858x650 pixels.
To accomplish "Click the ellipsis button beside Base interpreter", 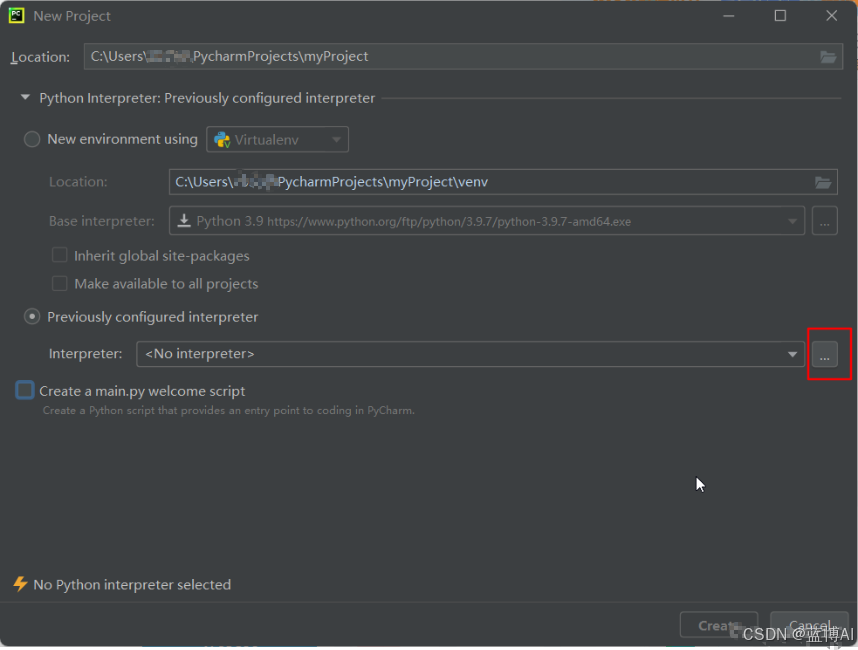I will point(824,220).
